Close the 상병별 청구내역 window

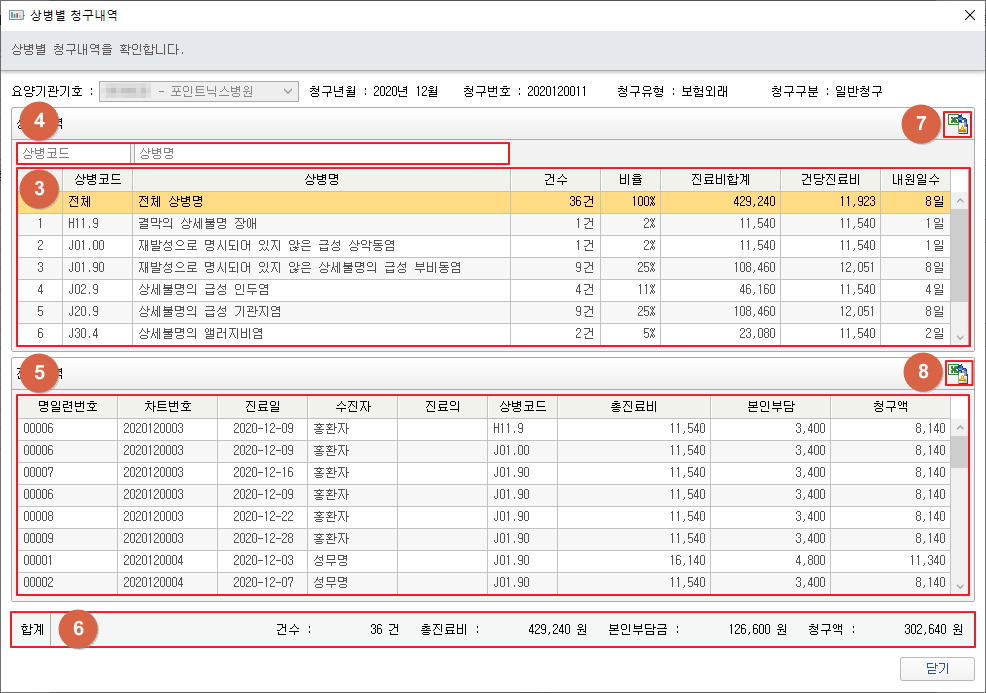pos(968,14)
